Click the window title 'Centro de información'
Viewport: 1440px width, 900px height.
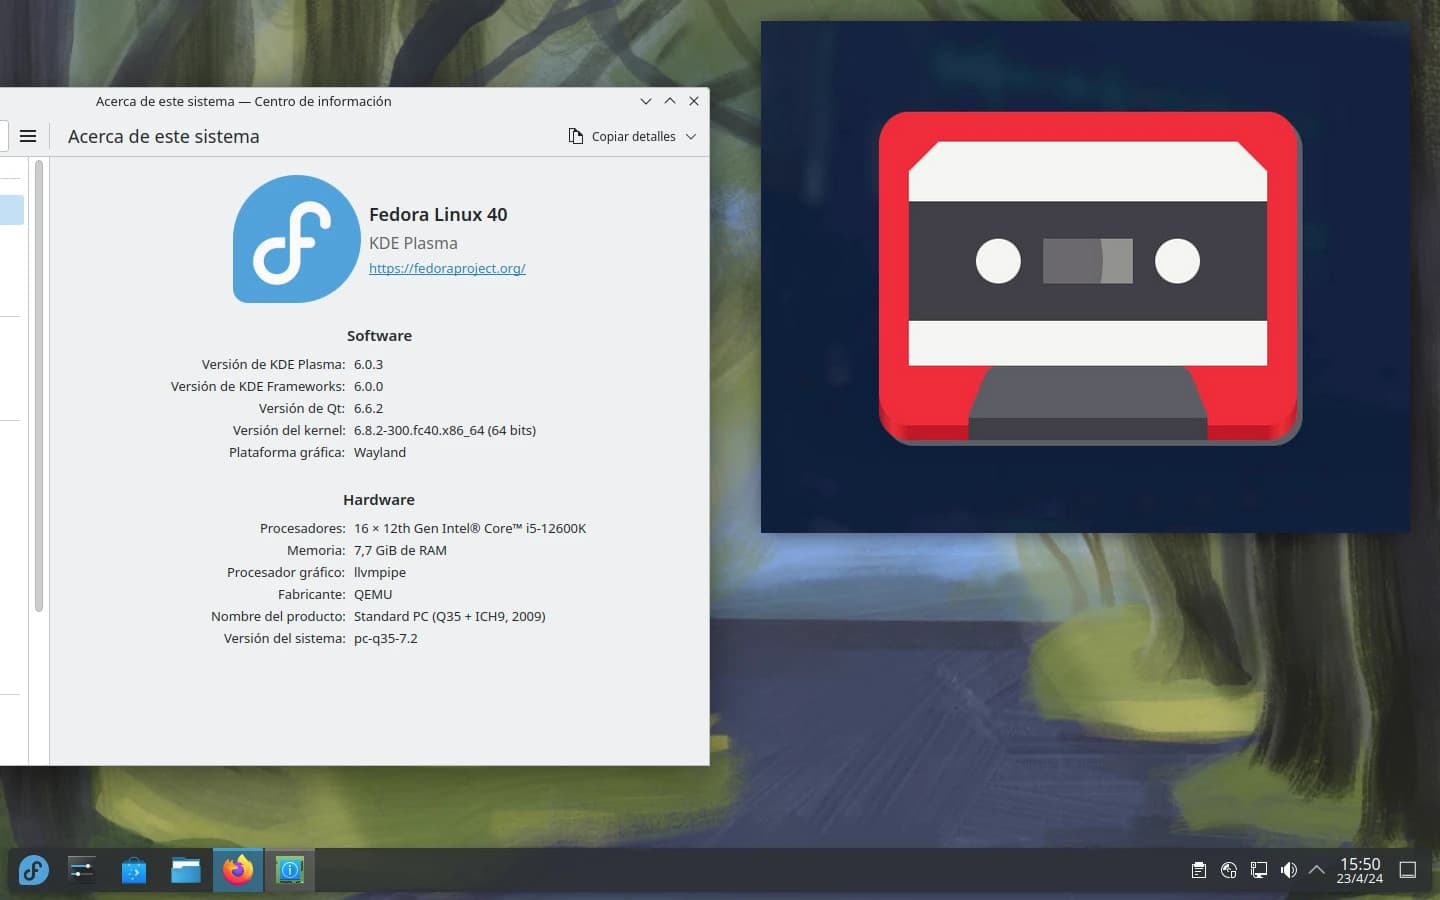tap(323, 101)
